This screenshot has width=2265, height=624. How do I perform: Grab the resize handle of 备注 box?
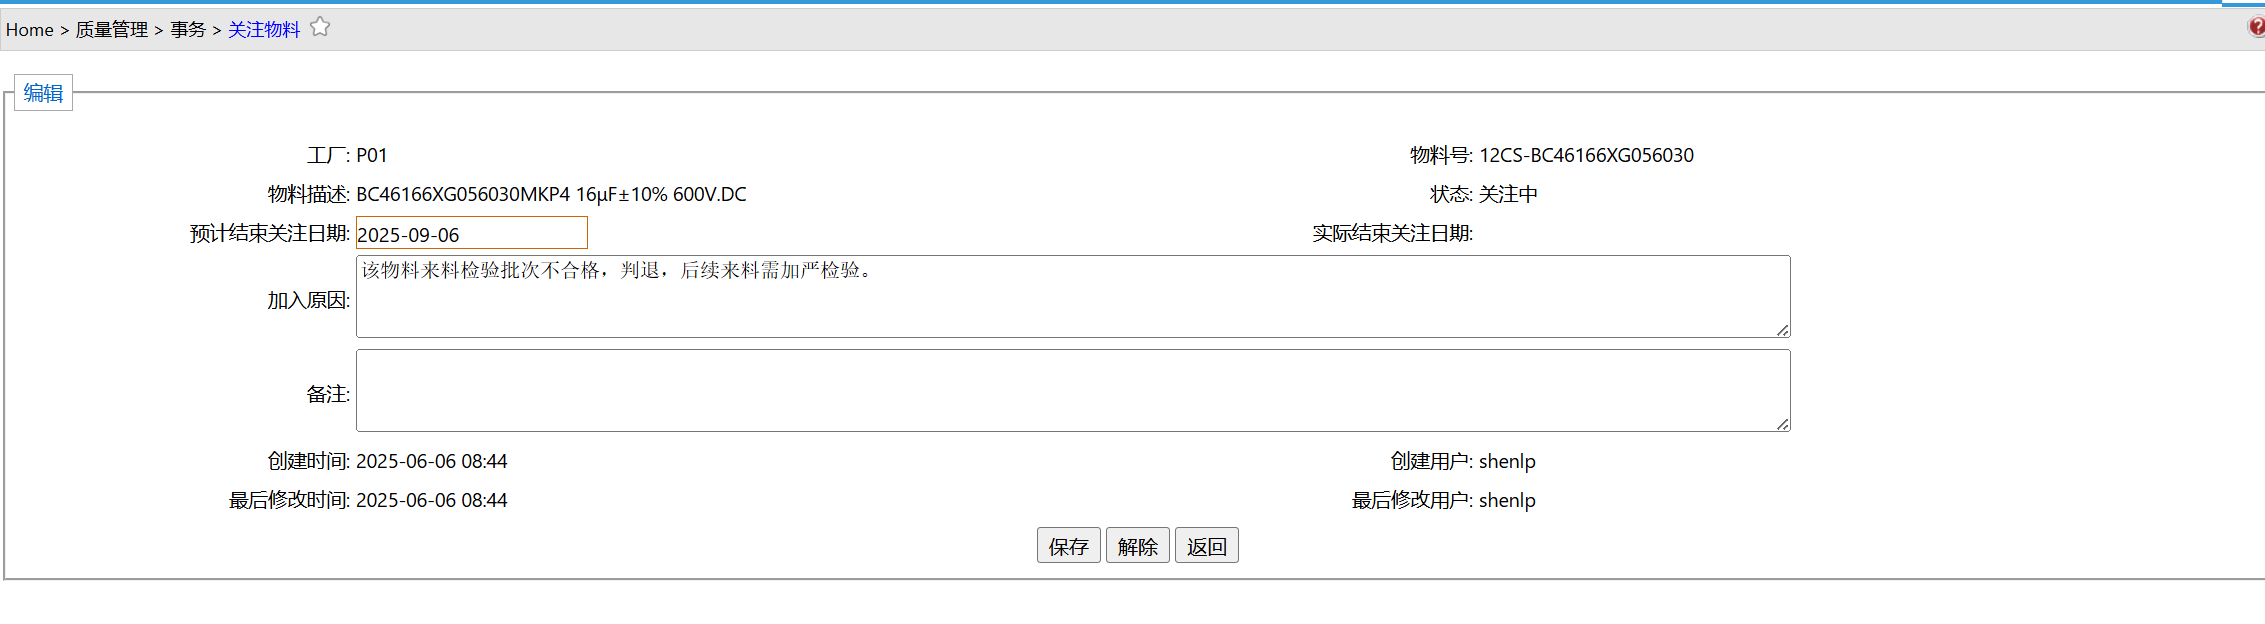click(1782, 424)
